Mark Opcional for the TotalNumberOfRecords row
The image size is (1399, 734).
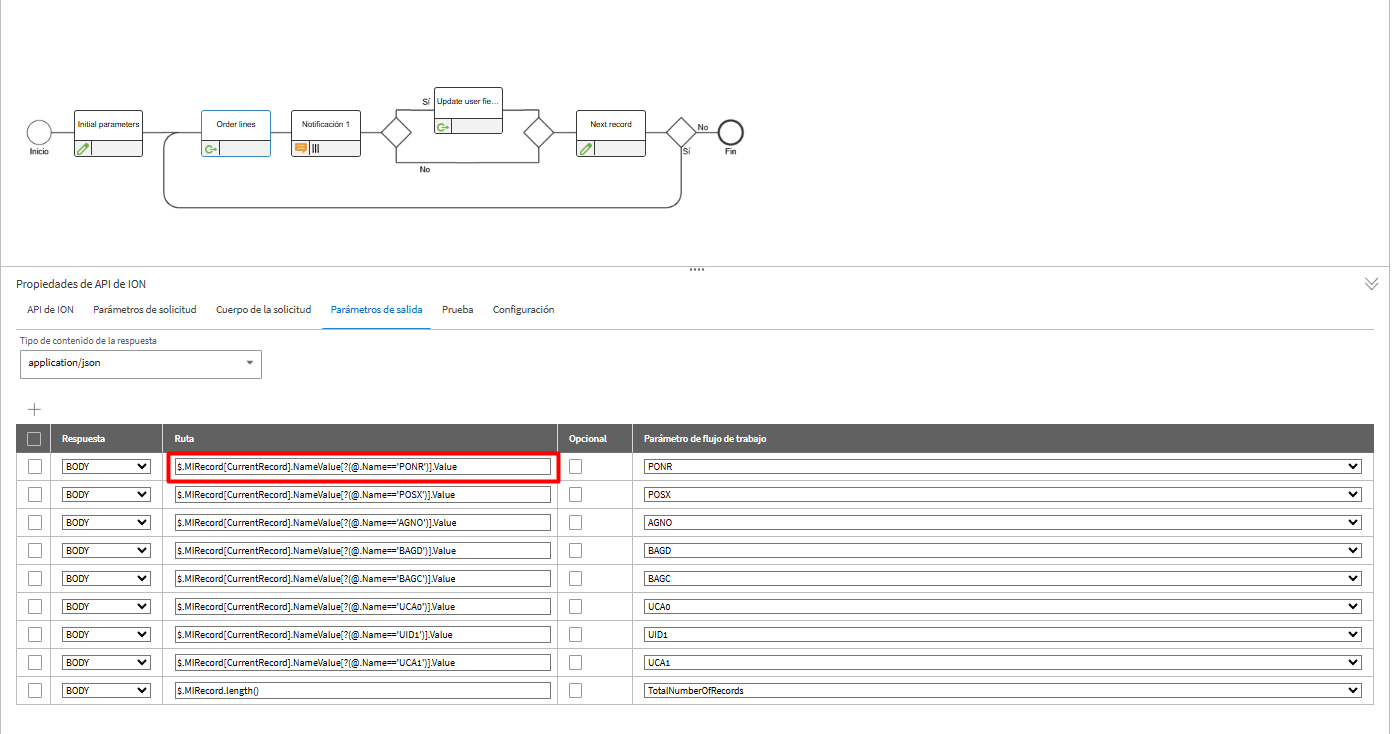(x=575, y=690)
